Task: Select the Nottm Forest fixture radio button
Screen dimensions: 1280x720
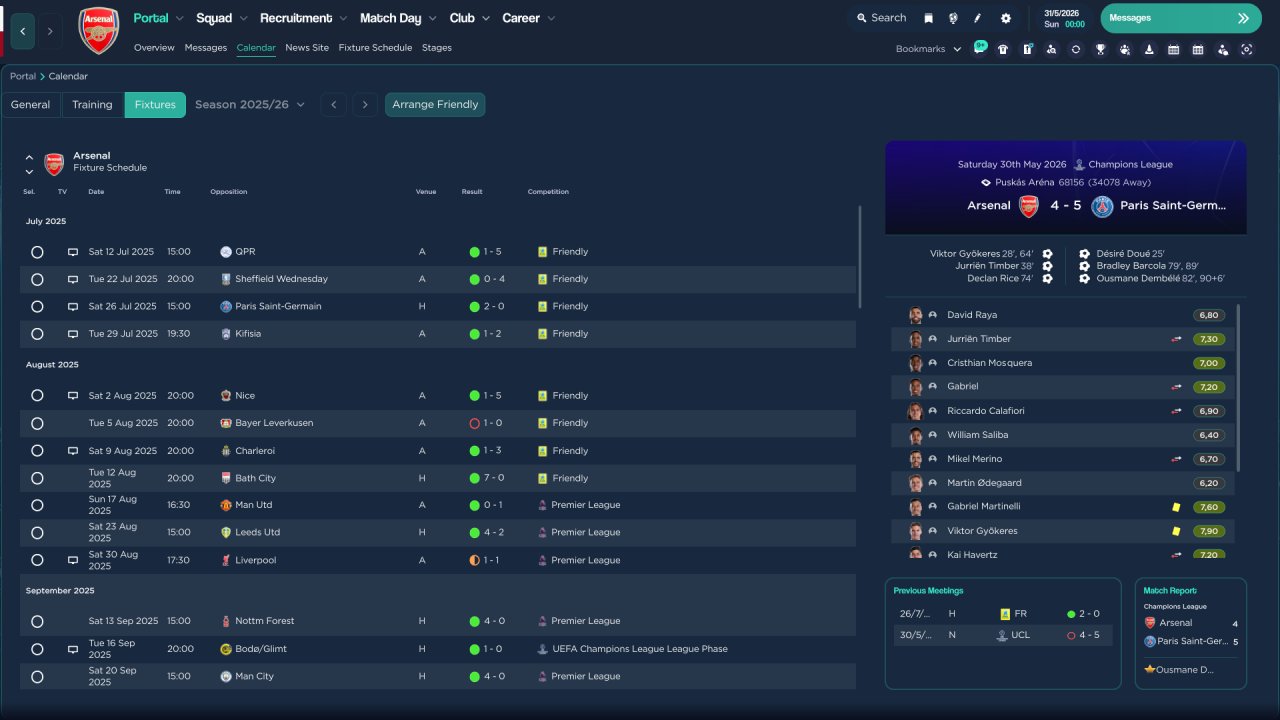Action: pos(37,621)
